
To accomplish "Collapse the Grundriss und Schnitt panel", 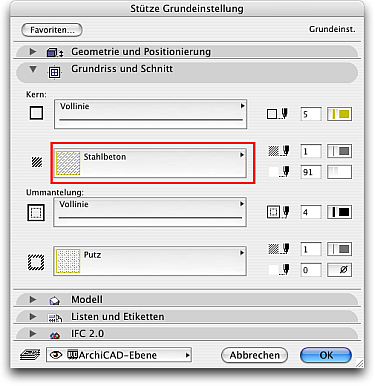I will pos(33,69).
